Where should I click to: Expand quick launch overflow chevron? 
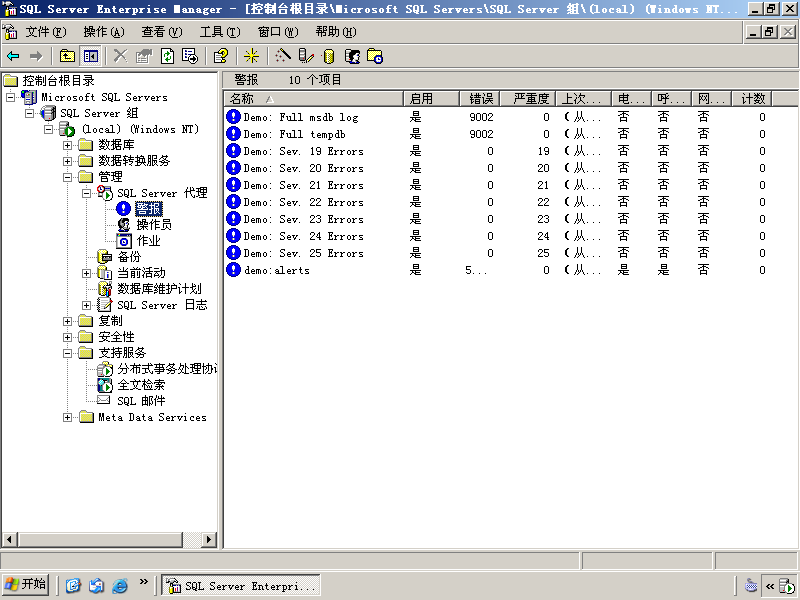[x=144, y=582]
